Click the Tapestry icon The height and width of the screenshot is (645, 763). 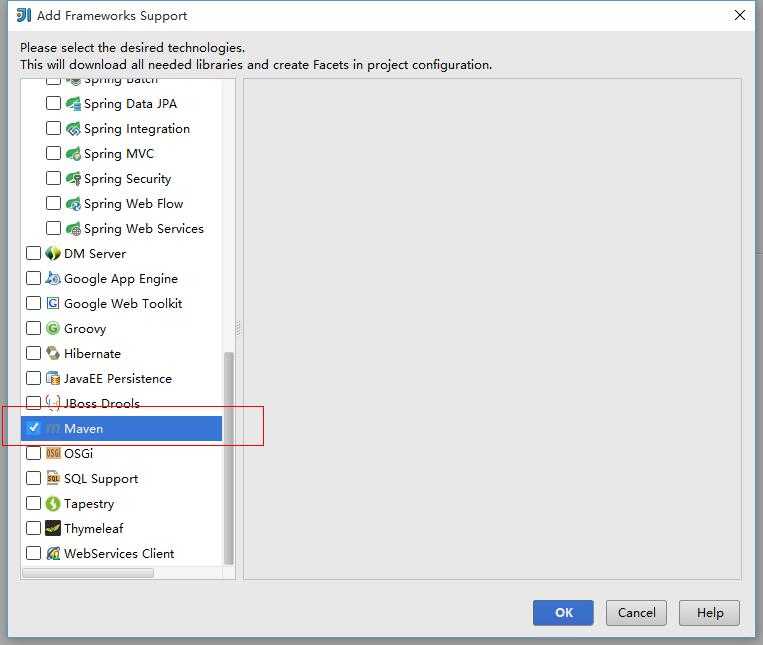click(53, 503)
